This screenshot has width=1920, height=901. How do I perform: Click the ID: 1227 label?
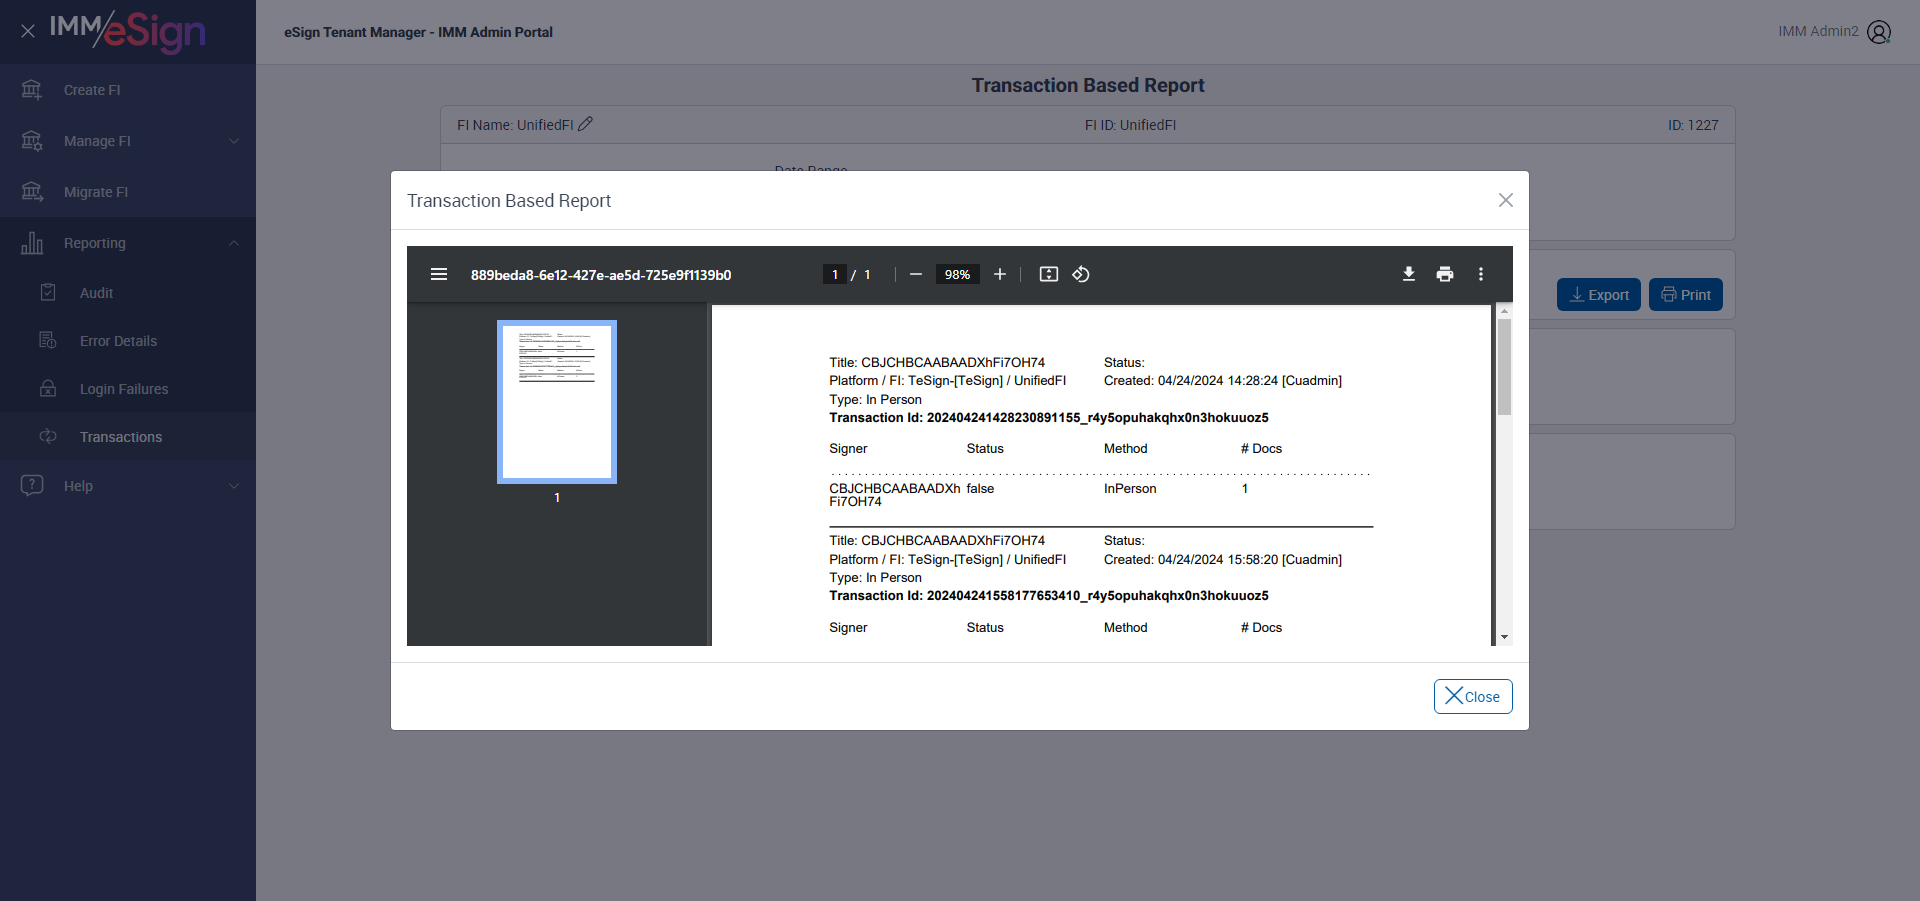pos(1693,125)
